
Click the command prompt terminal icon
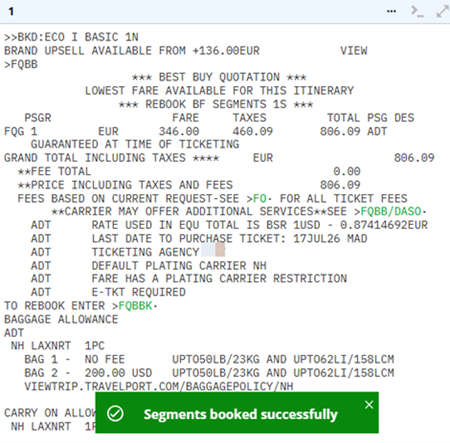tap(417, 11)
